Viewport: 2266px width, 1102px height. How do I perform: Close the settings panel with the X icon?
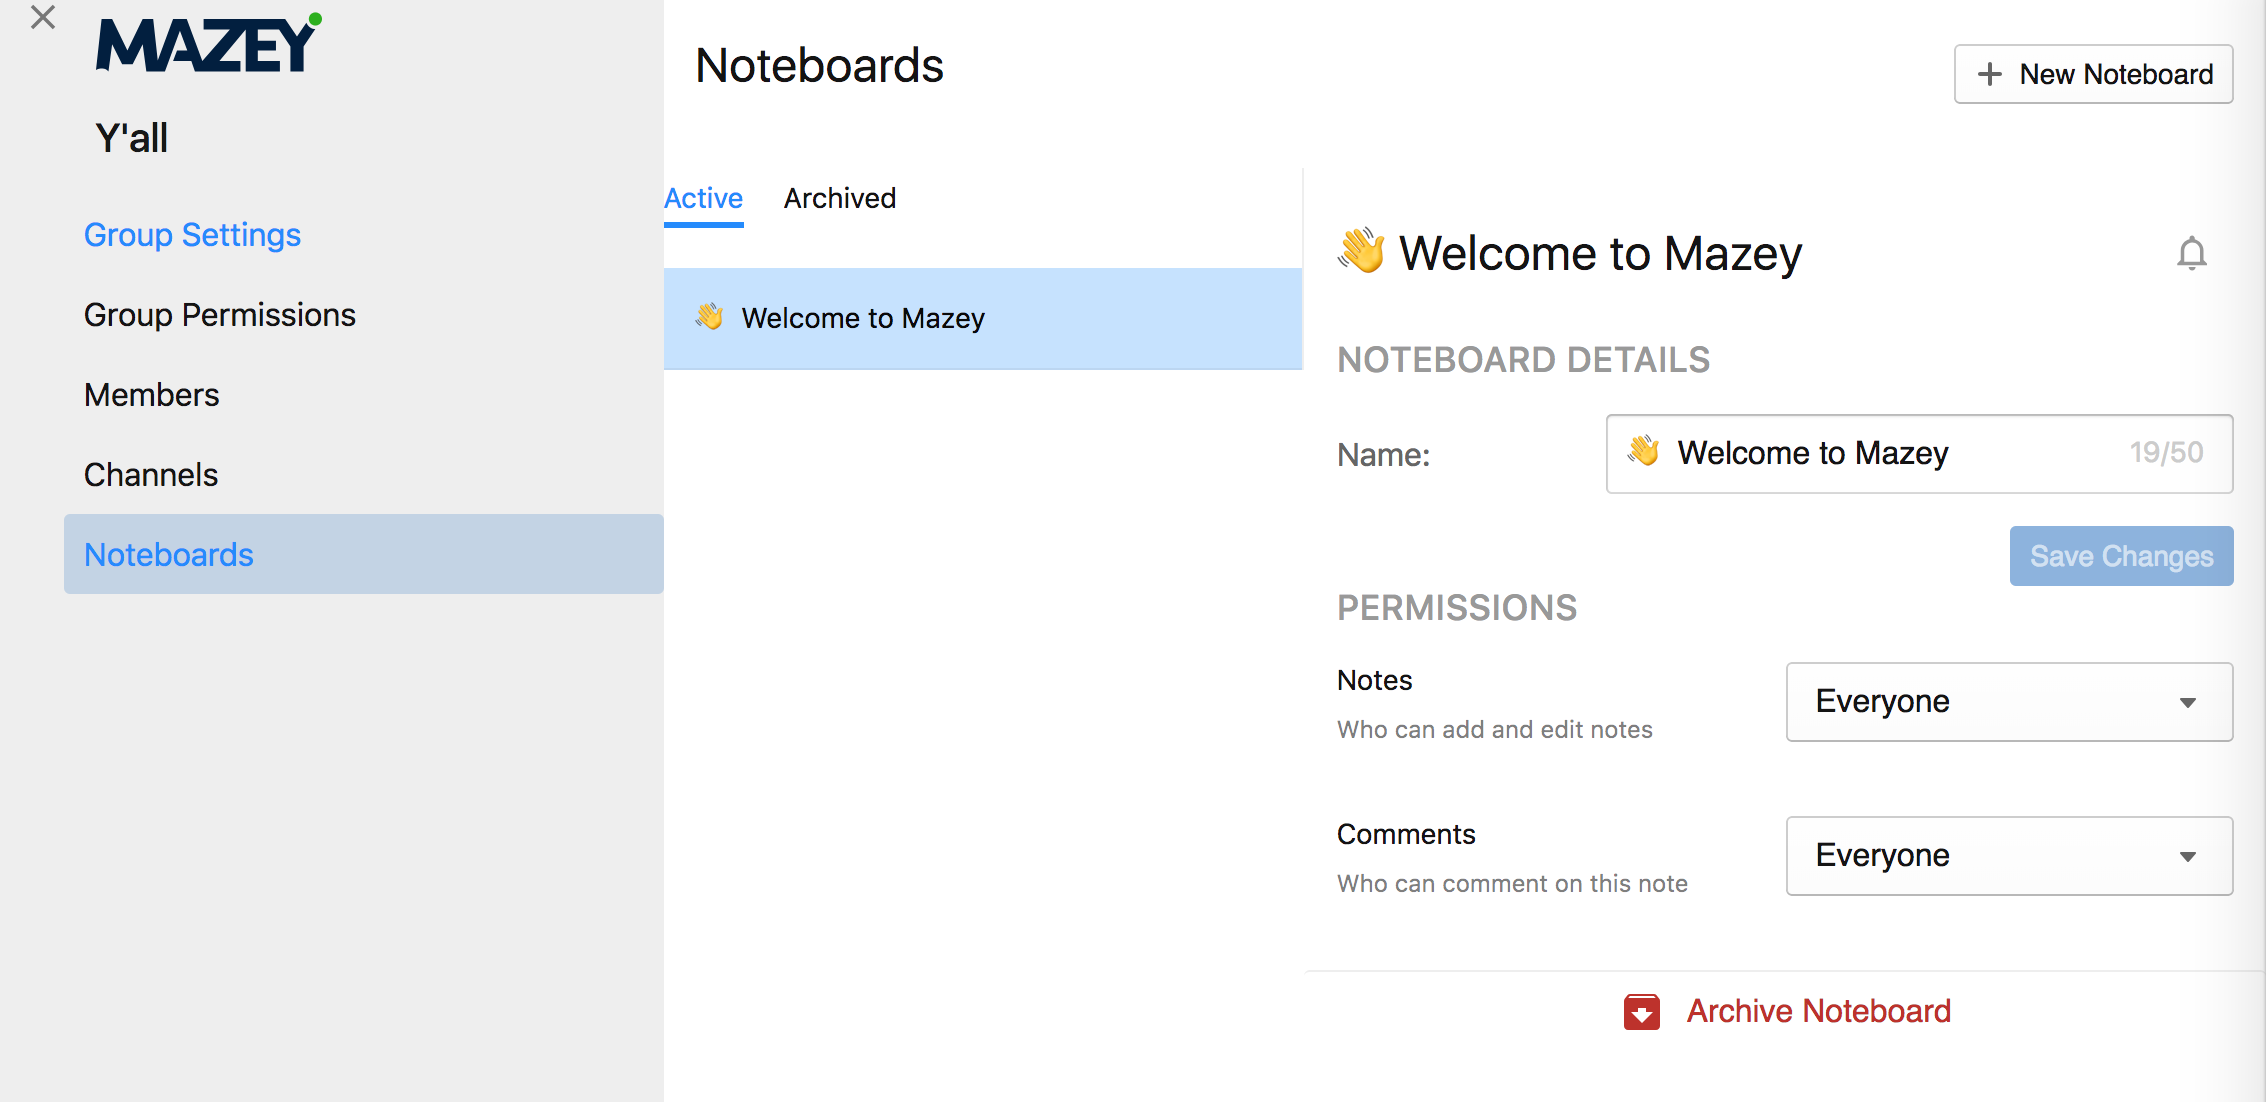42,17
